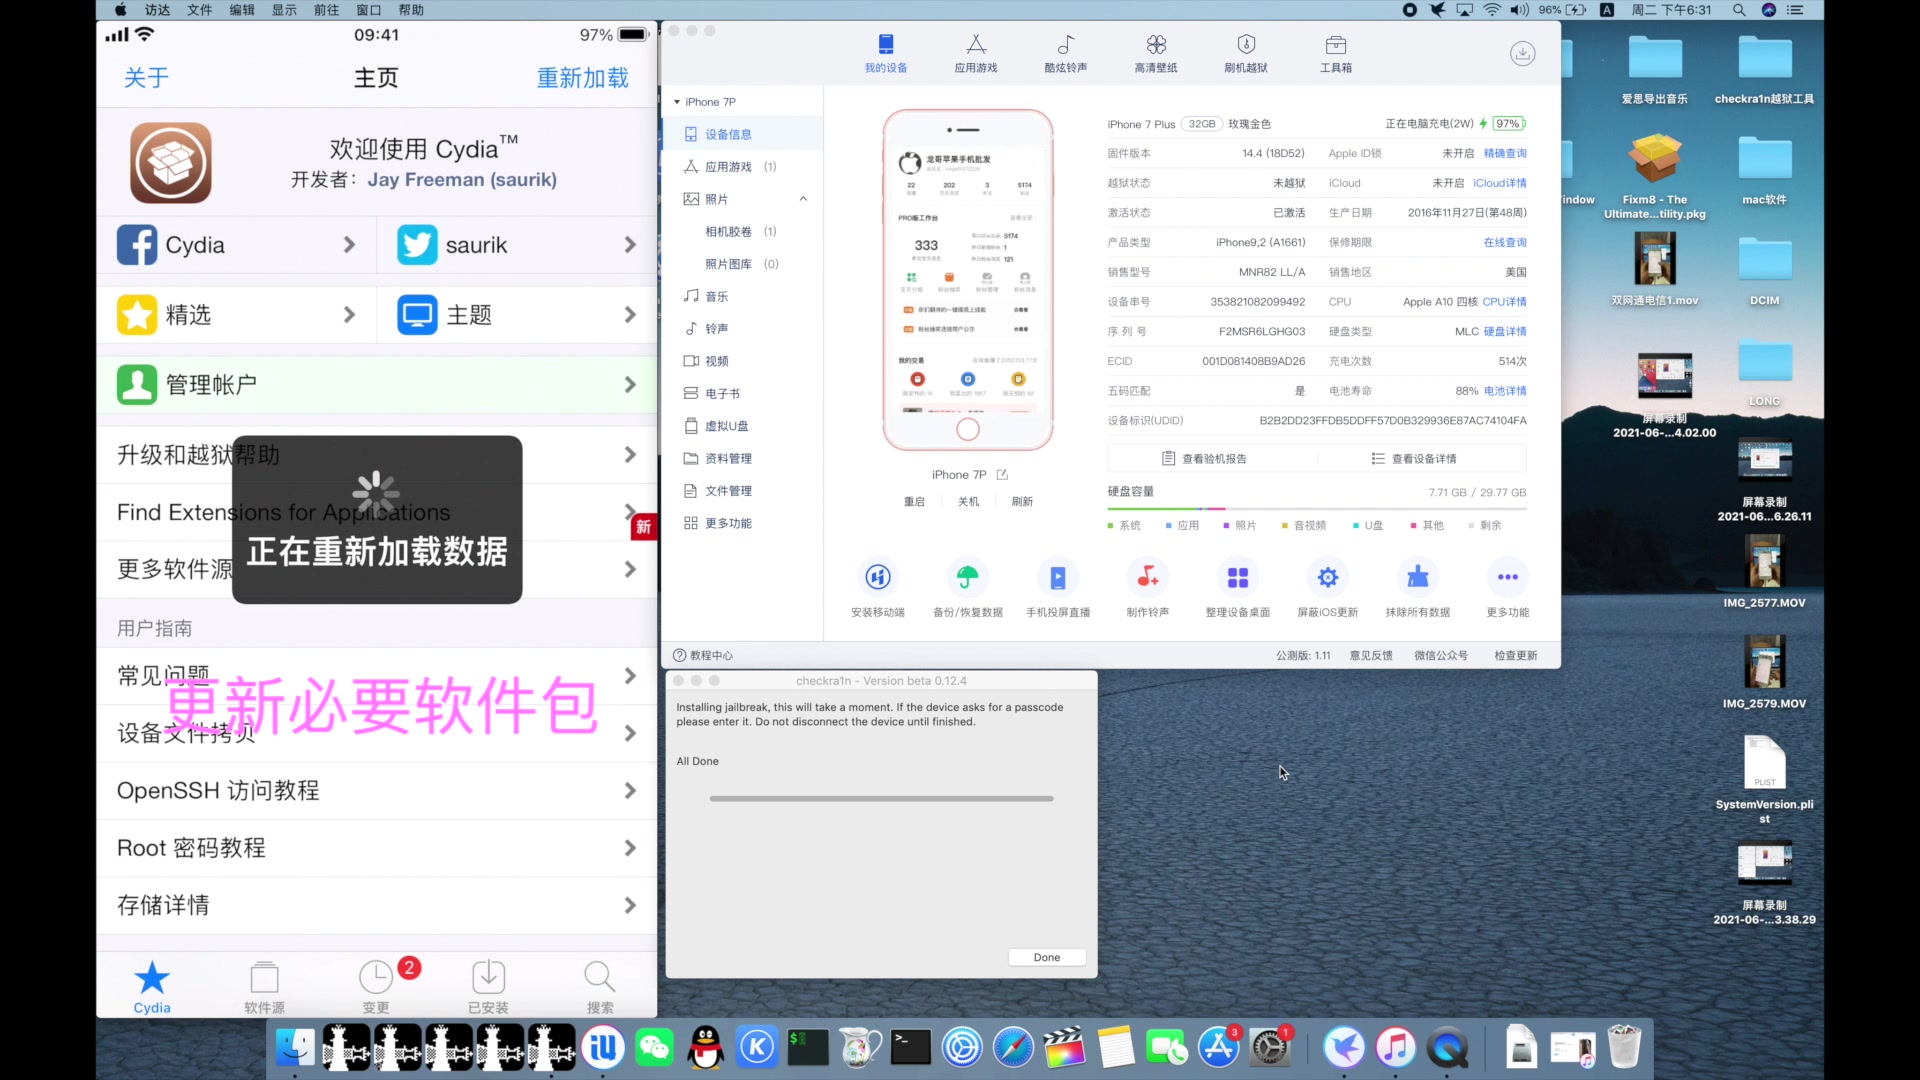The height and width of the screenshot is (1080, 1920).
Task: Open 应用游戏 tab in top toolbar
Action: point(976,53)
